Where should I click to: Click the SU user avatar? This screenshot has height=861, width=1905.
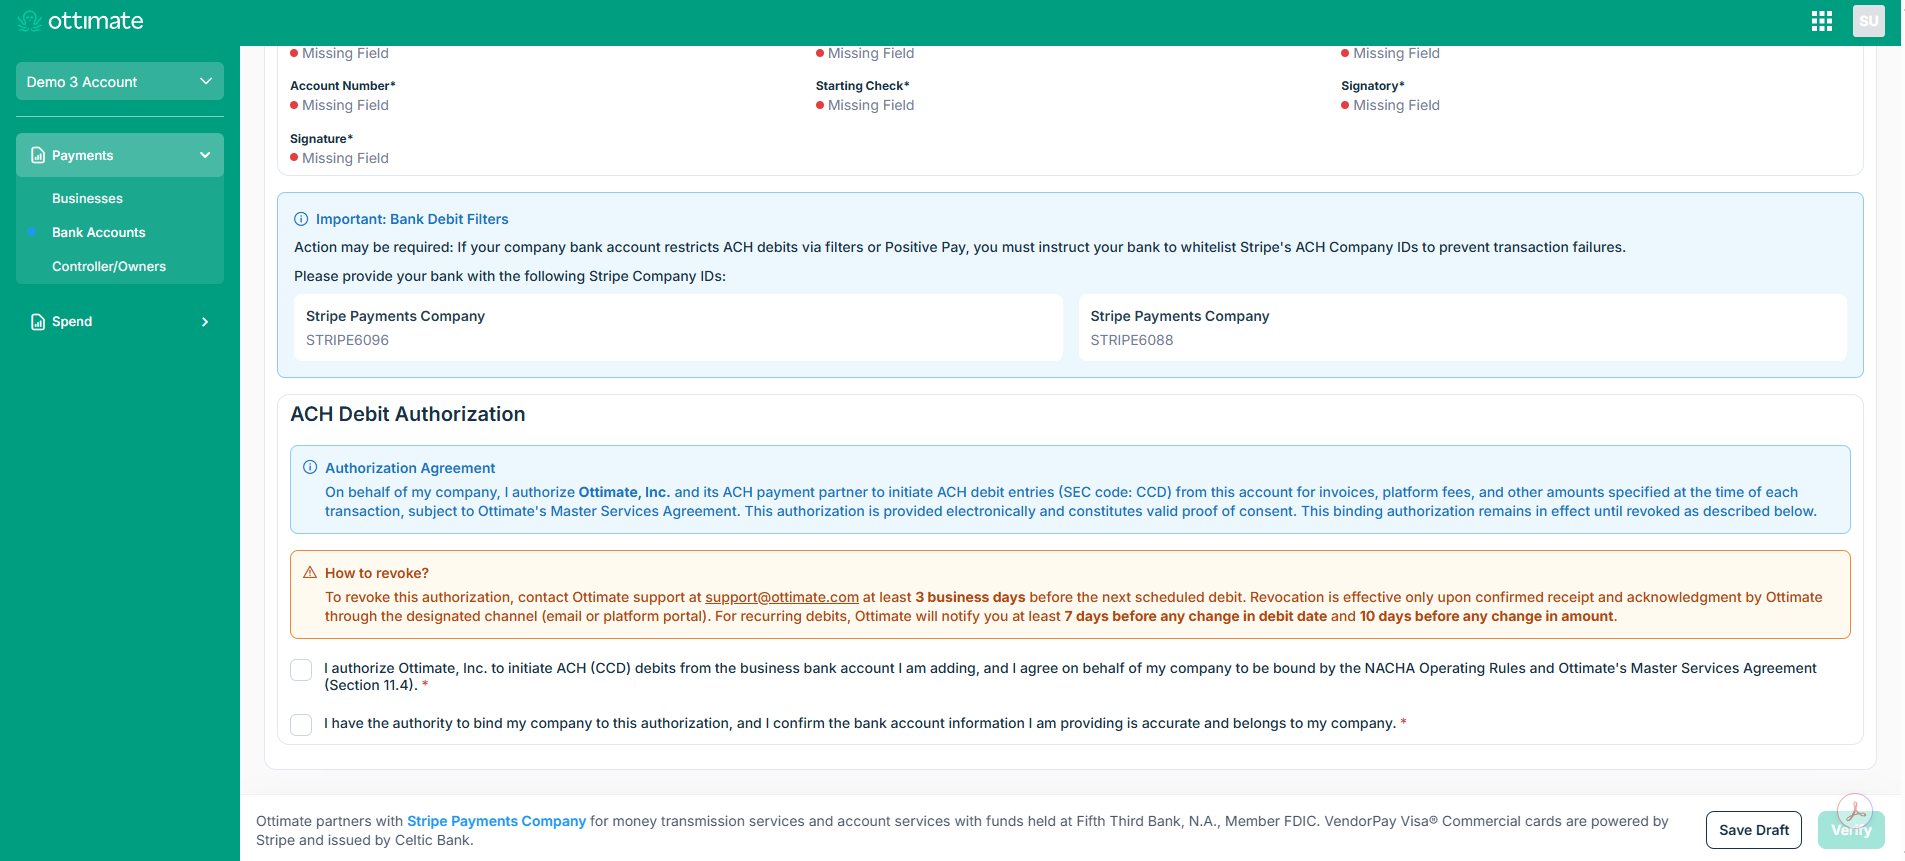(x=1868, y=21)
